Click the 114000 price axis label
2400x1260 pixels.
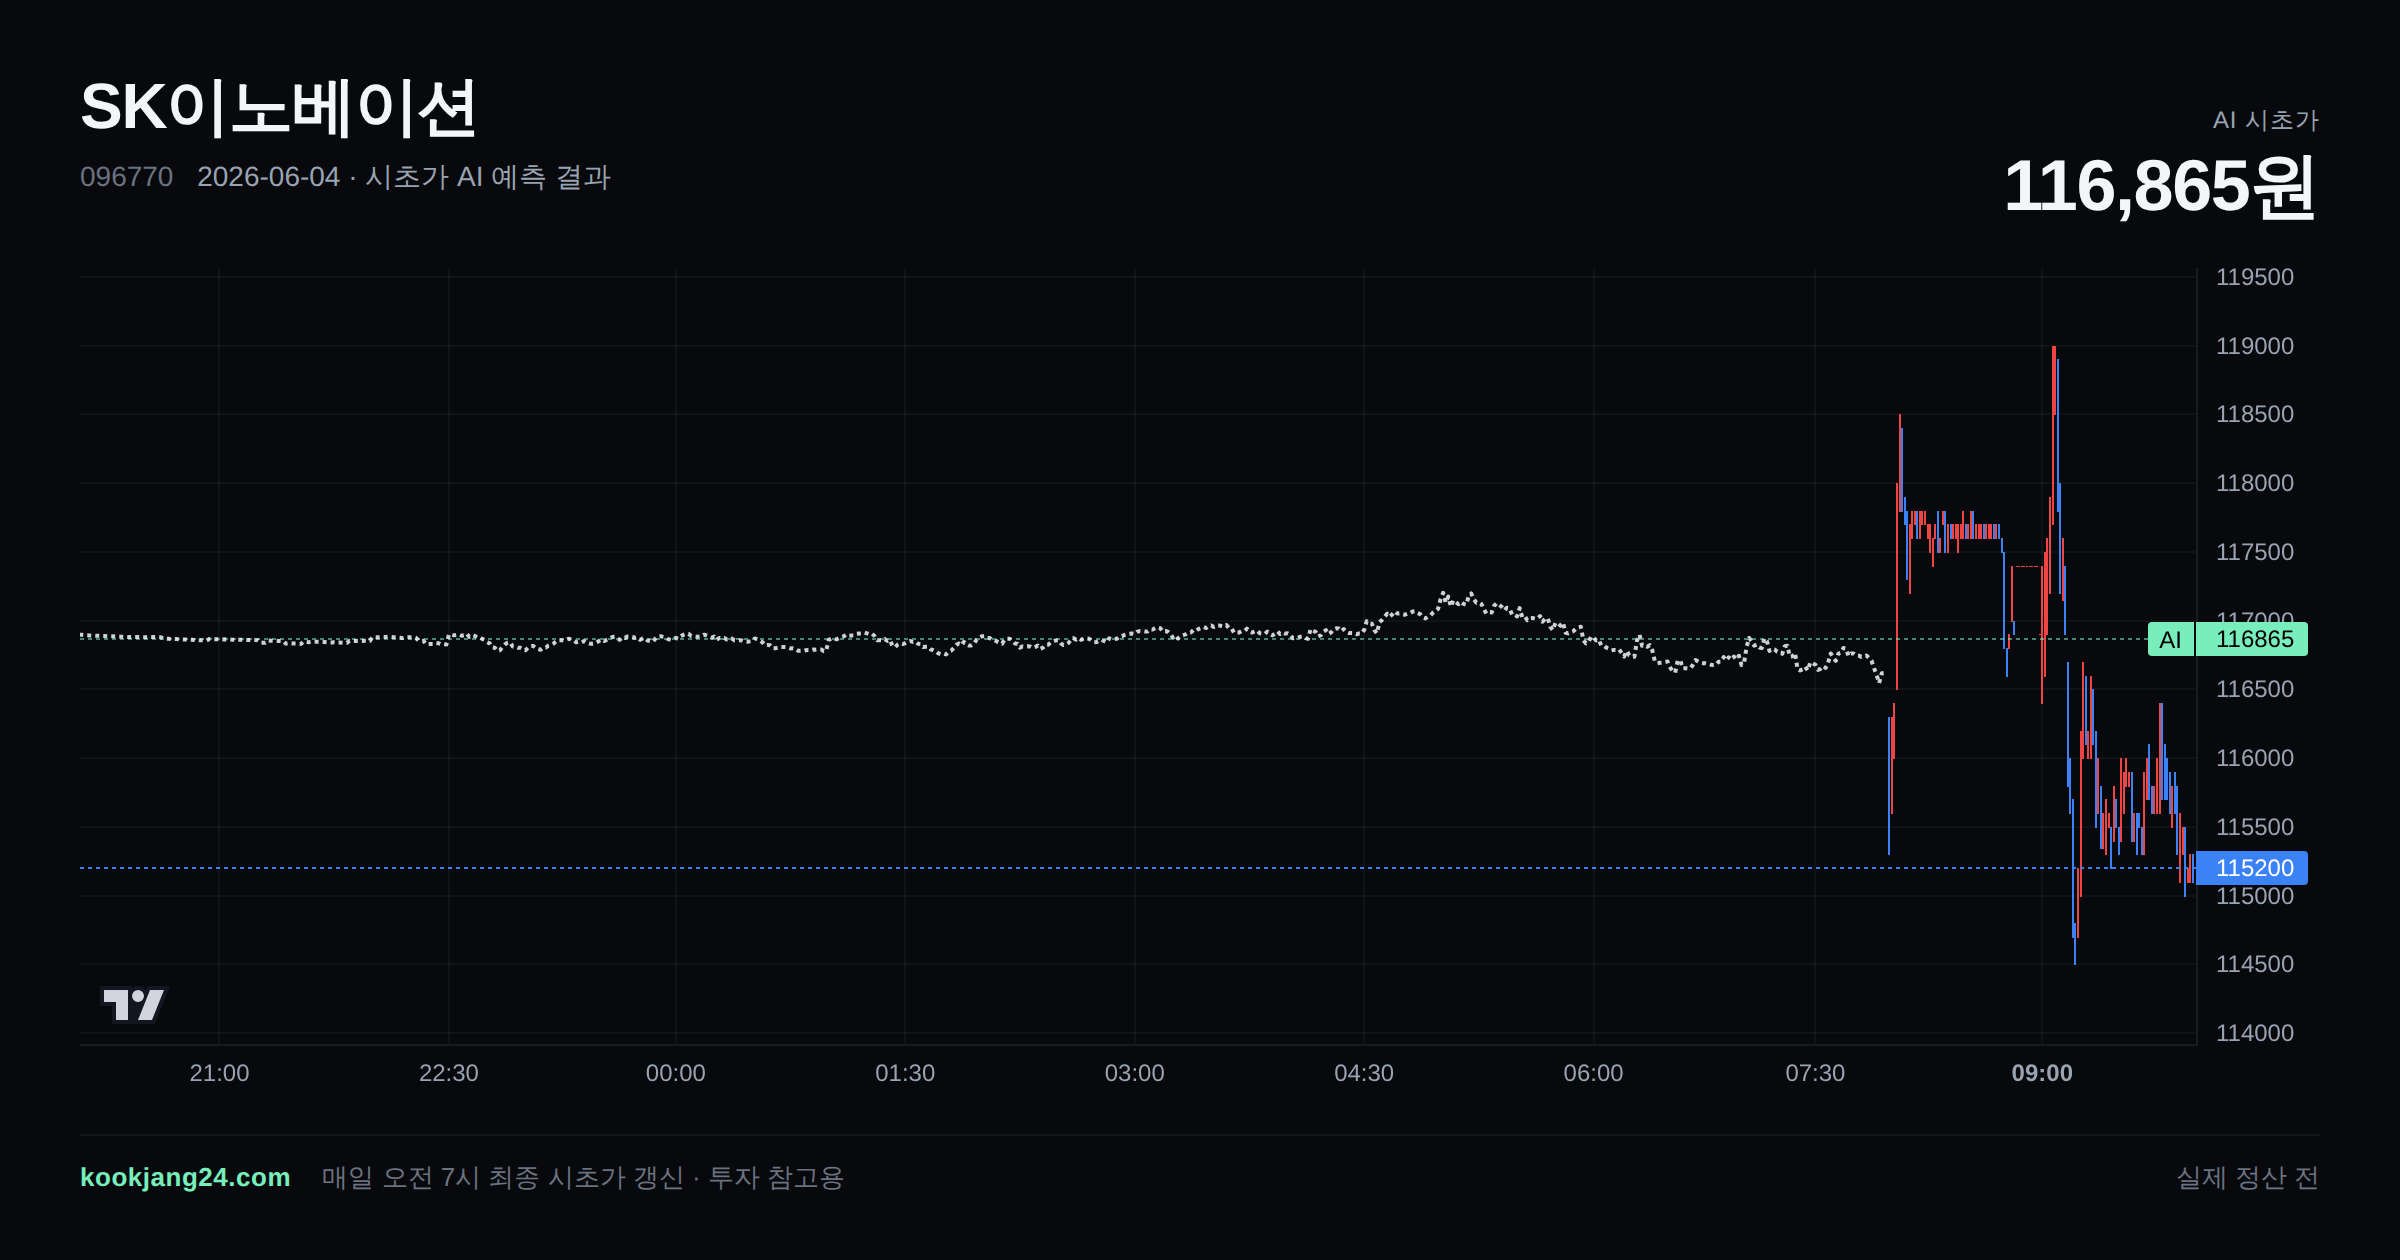coord(2255,1033)
